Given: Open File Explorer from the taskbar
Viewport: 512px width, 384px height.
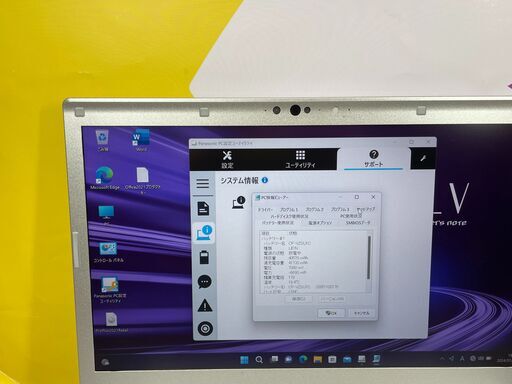Looking at the screenshot, I should [318, 359].
